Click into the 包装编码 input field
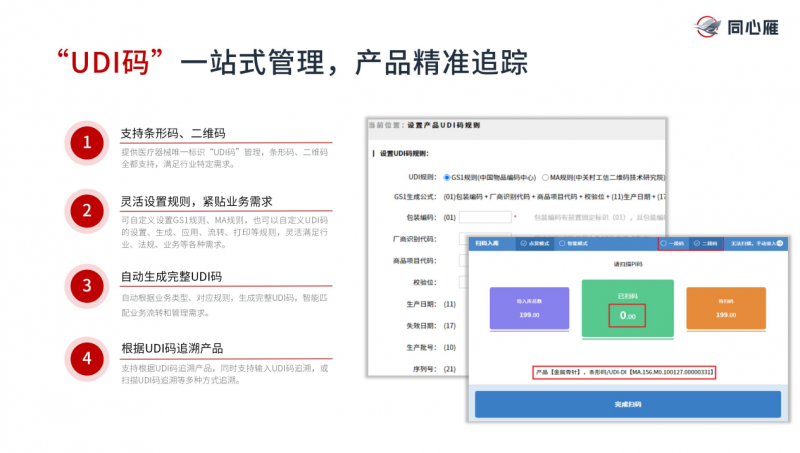Image resolution: width=800 pixels, height=453 pixels. tap(485, 217)
